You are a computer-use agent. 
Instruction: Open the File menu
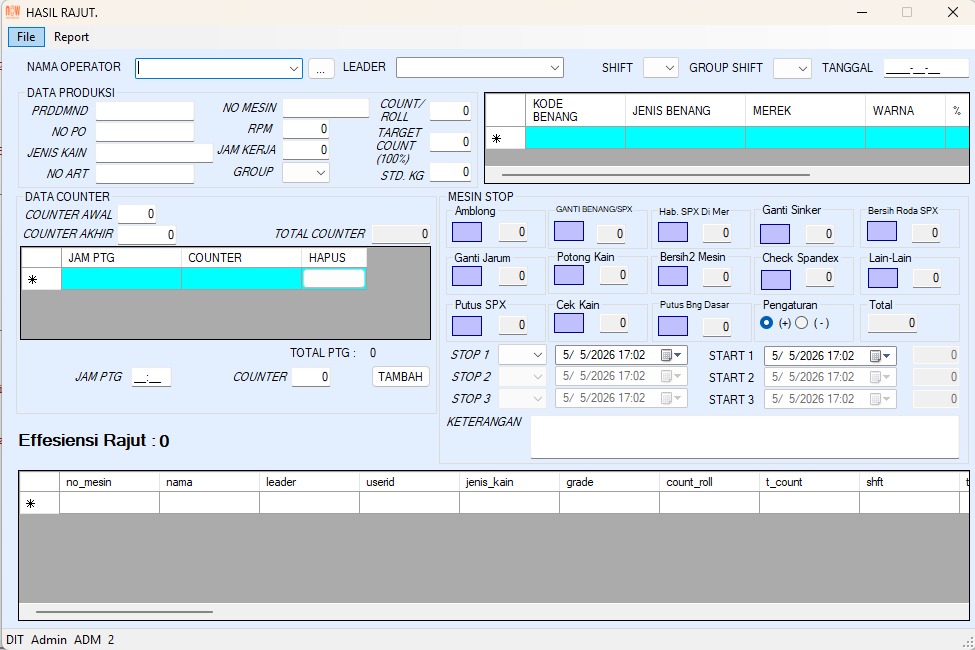(x=26, y=37)
